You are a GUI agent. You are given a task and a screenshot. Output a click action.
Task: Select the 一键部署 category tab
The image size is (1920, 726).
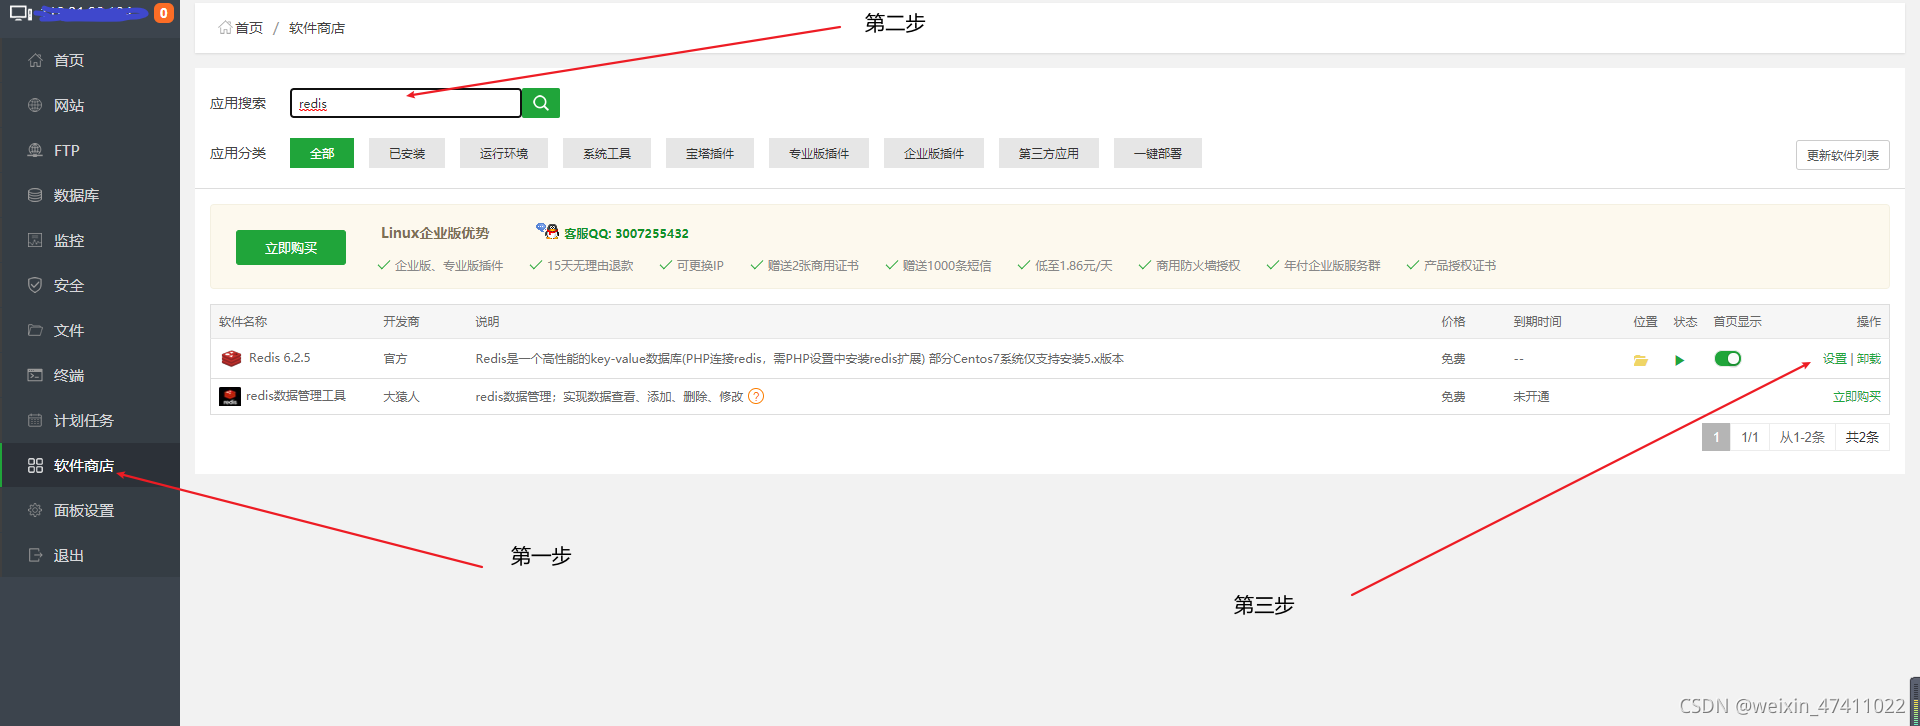(1158, 153)
